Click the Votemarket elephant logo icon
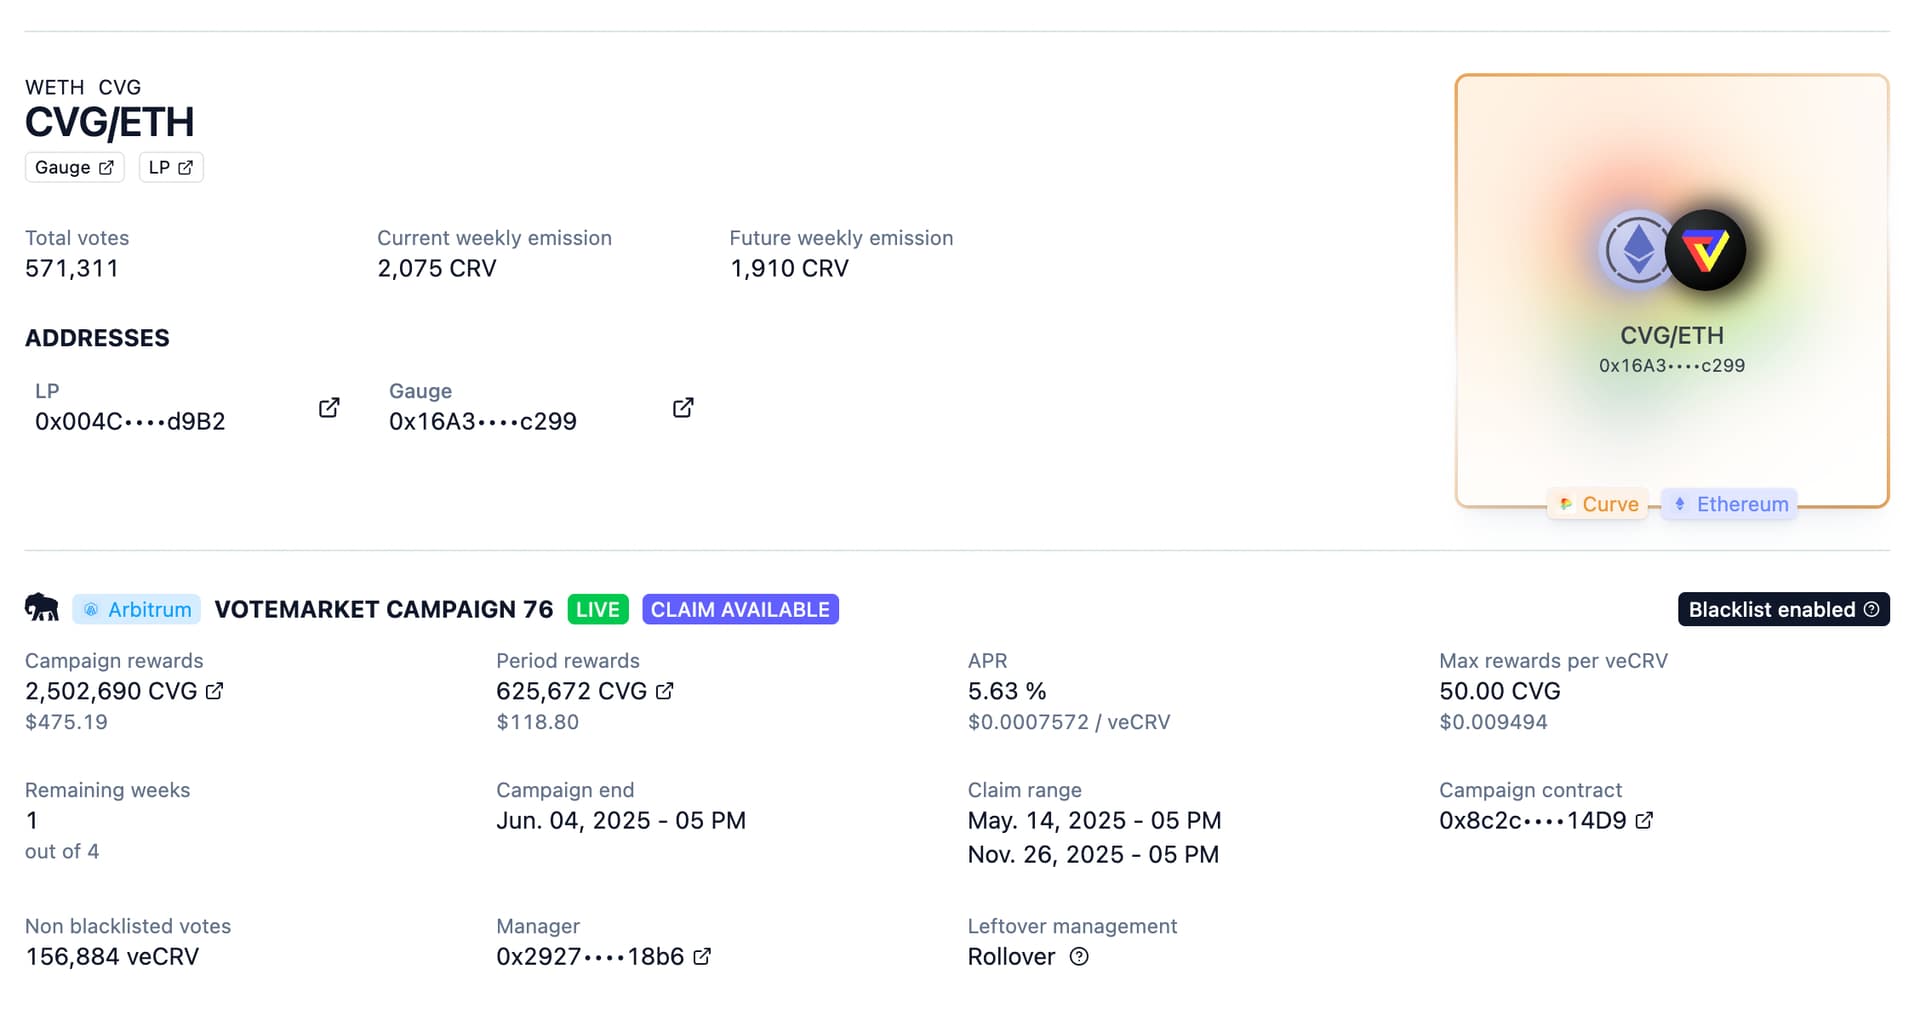 (42, 608)
